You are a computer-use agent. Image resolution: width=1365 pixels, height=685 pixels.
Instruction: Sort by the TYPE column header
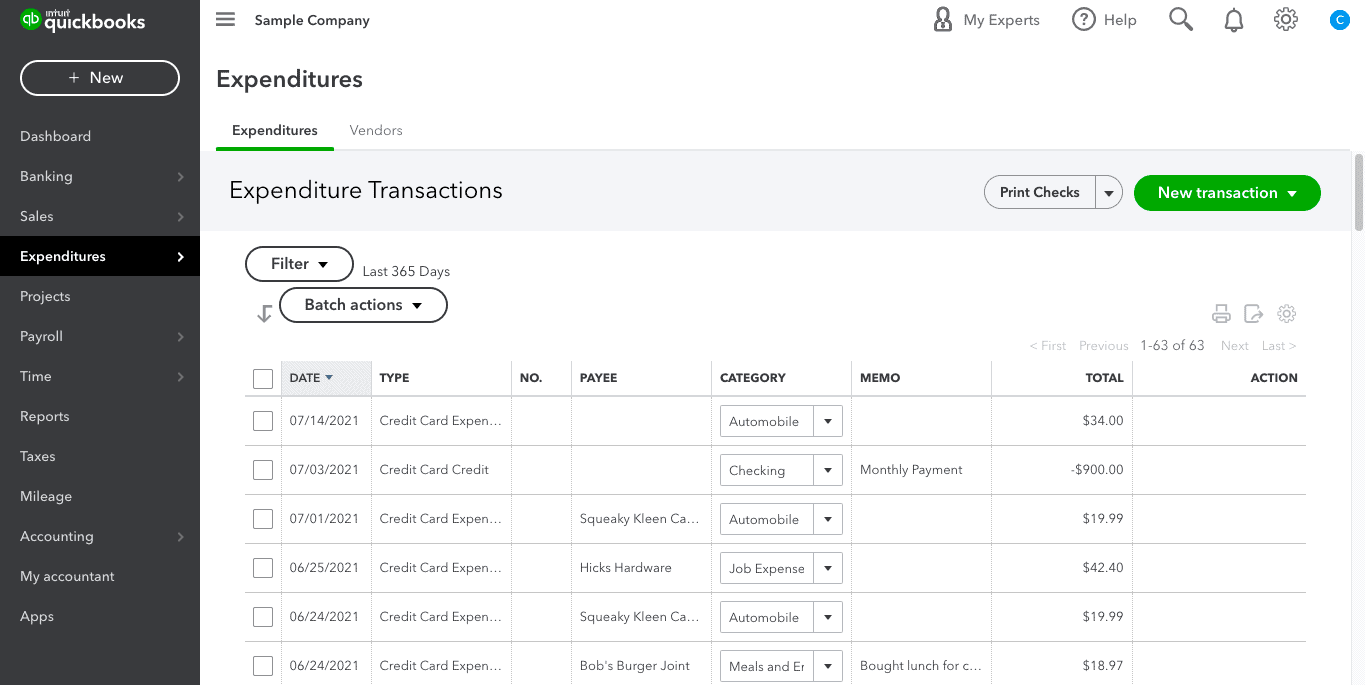pyautogui.click(x=394, y=378)
